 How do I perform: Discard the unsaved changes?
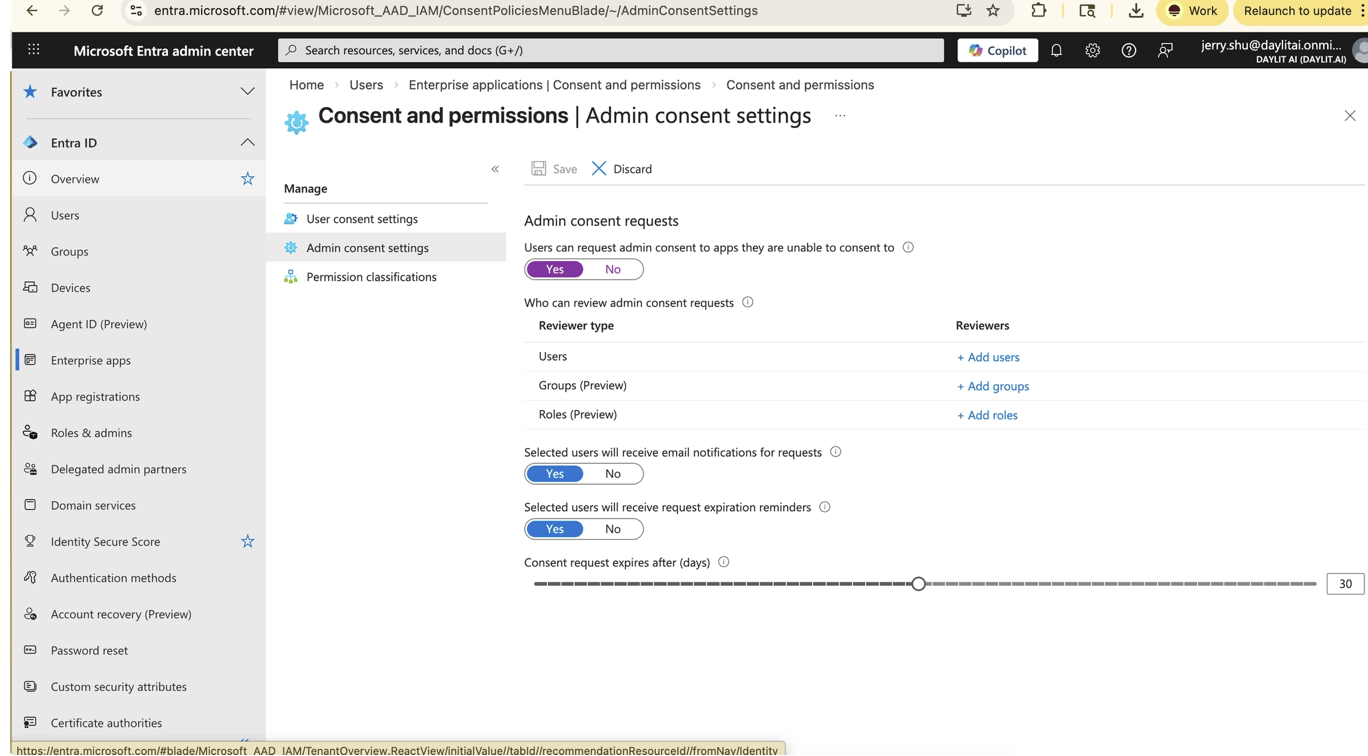click(x=621, y=169)
